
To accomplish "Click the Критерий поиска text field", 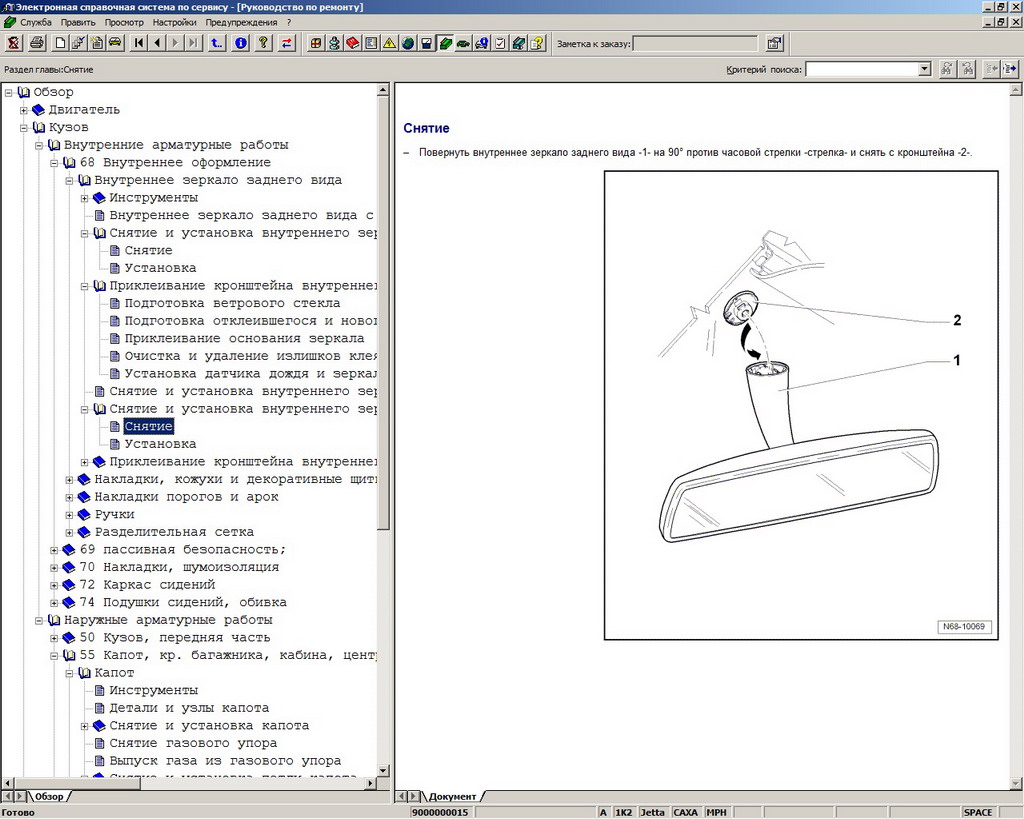I will (861, 69).
